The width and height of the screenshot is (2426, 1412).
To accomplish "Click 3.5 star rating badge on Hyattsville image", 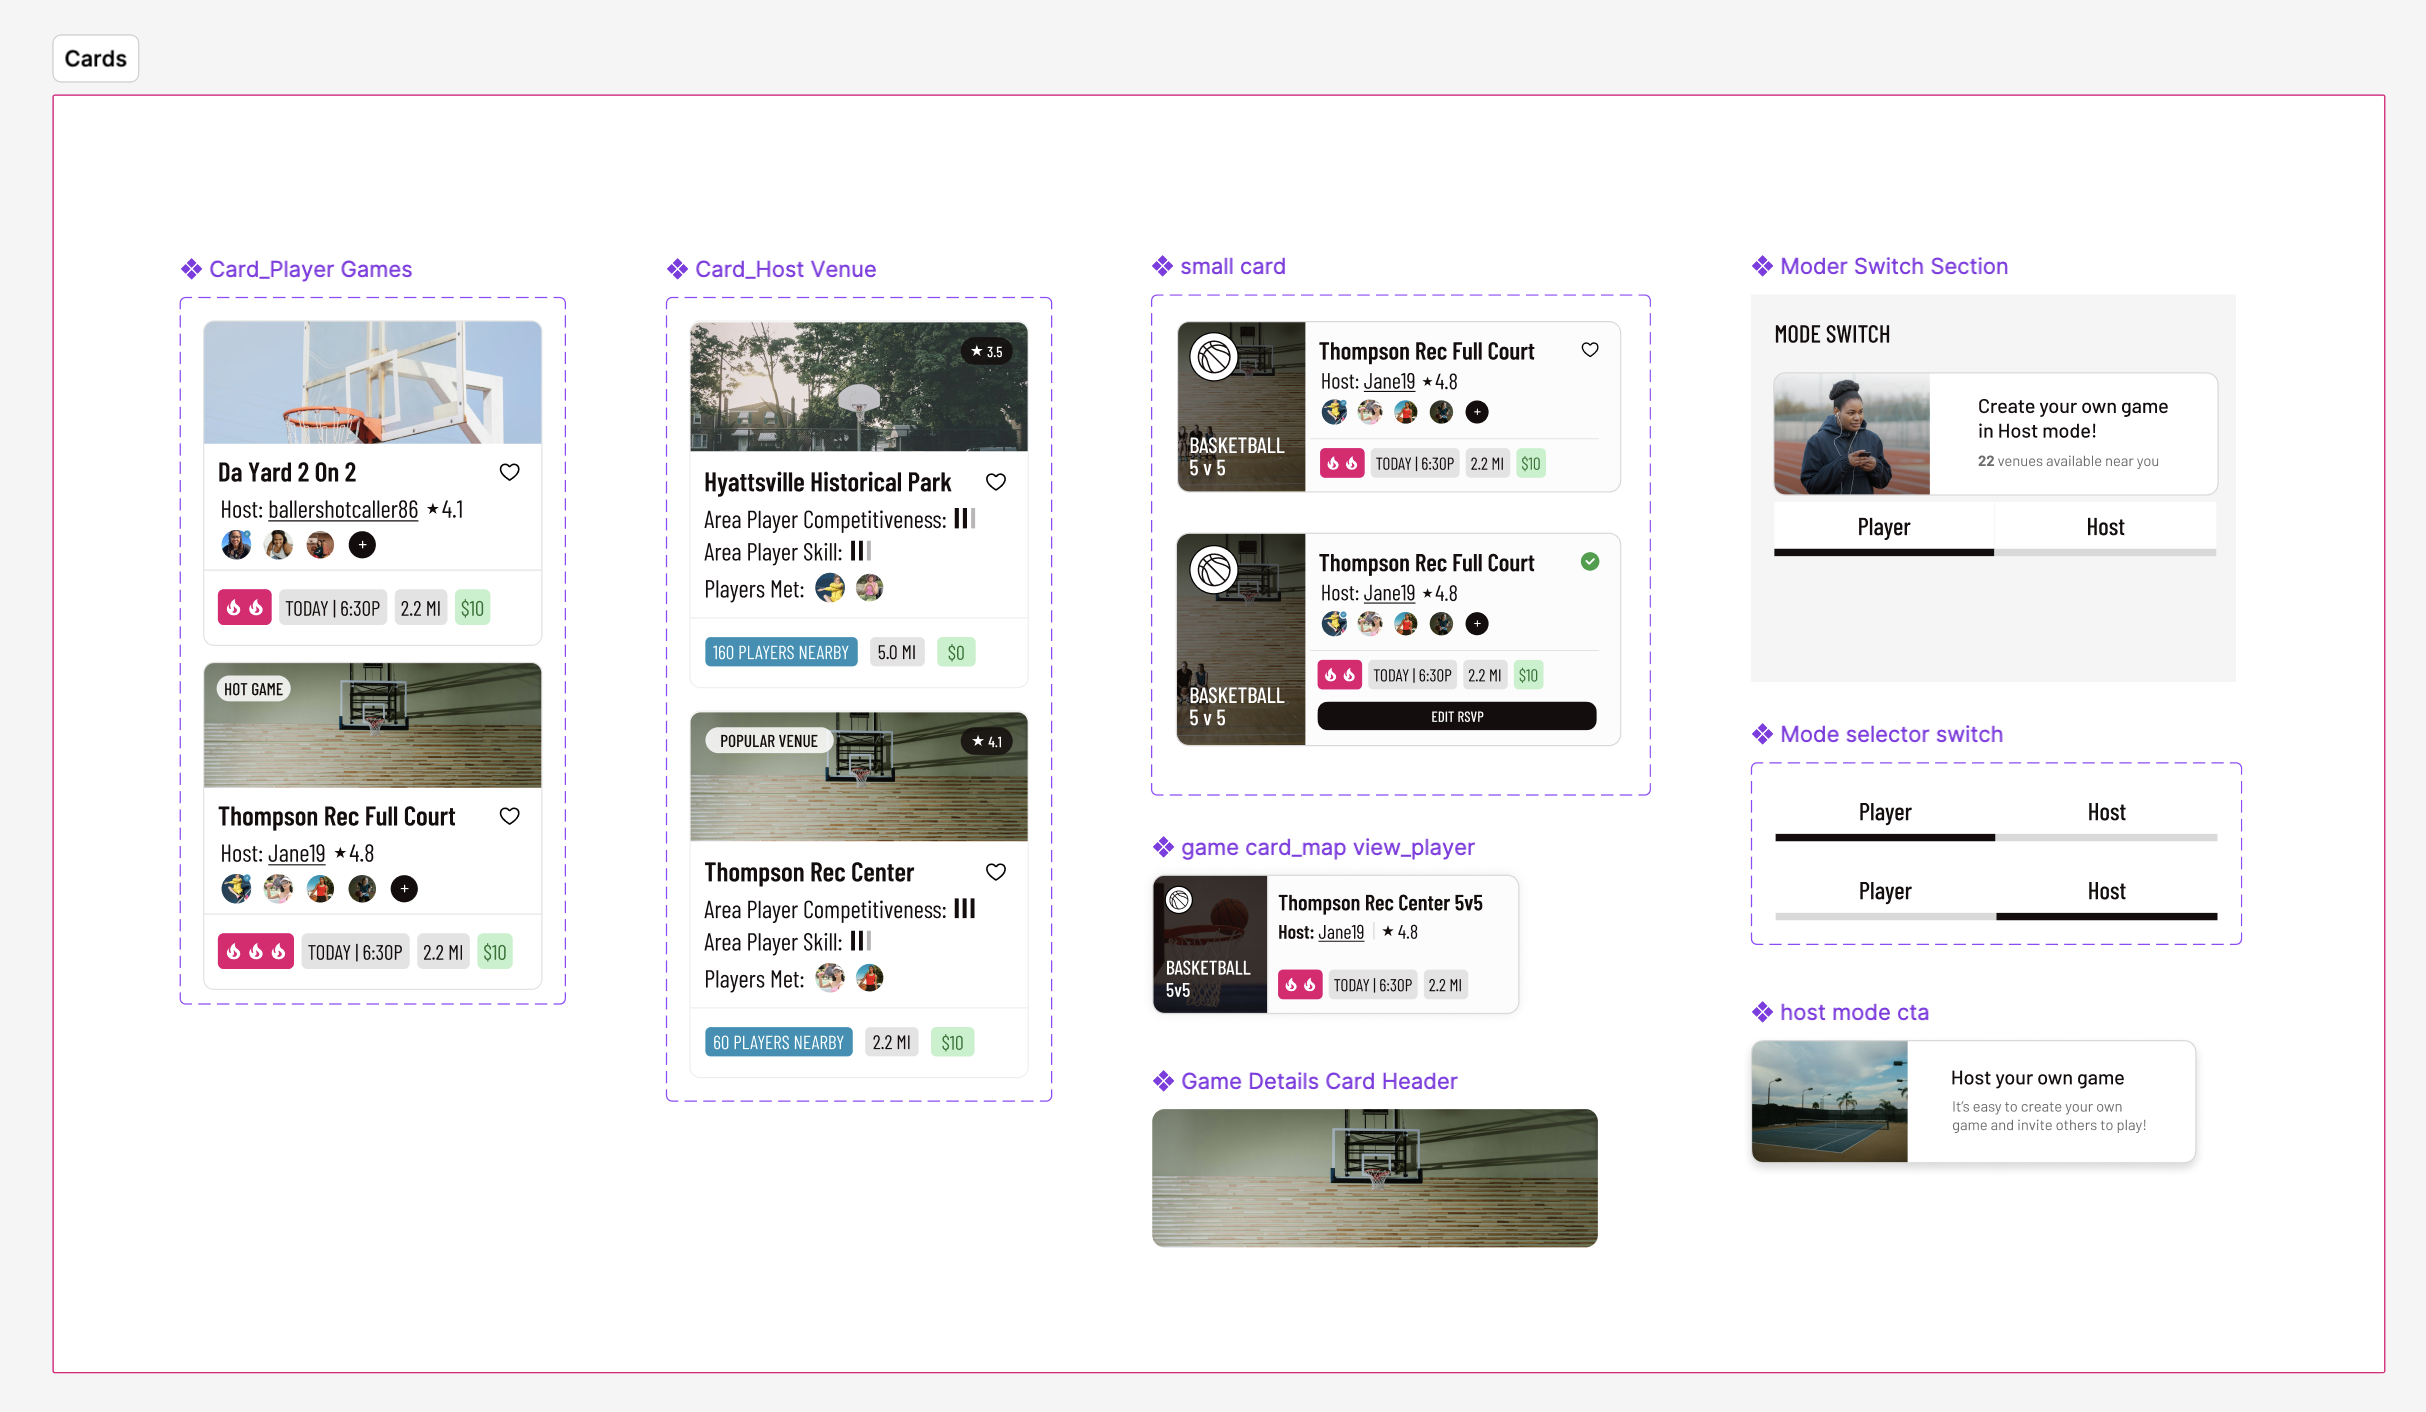I will [986, 352].
